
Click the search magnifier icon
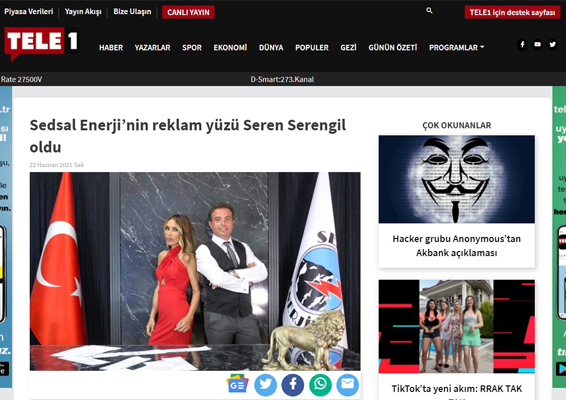pyautogui.click(x=429, y=10)
